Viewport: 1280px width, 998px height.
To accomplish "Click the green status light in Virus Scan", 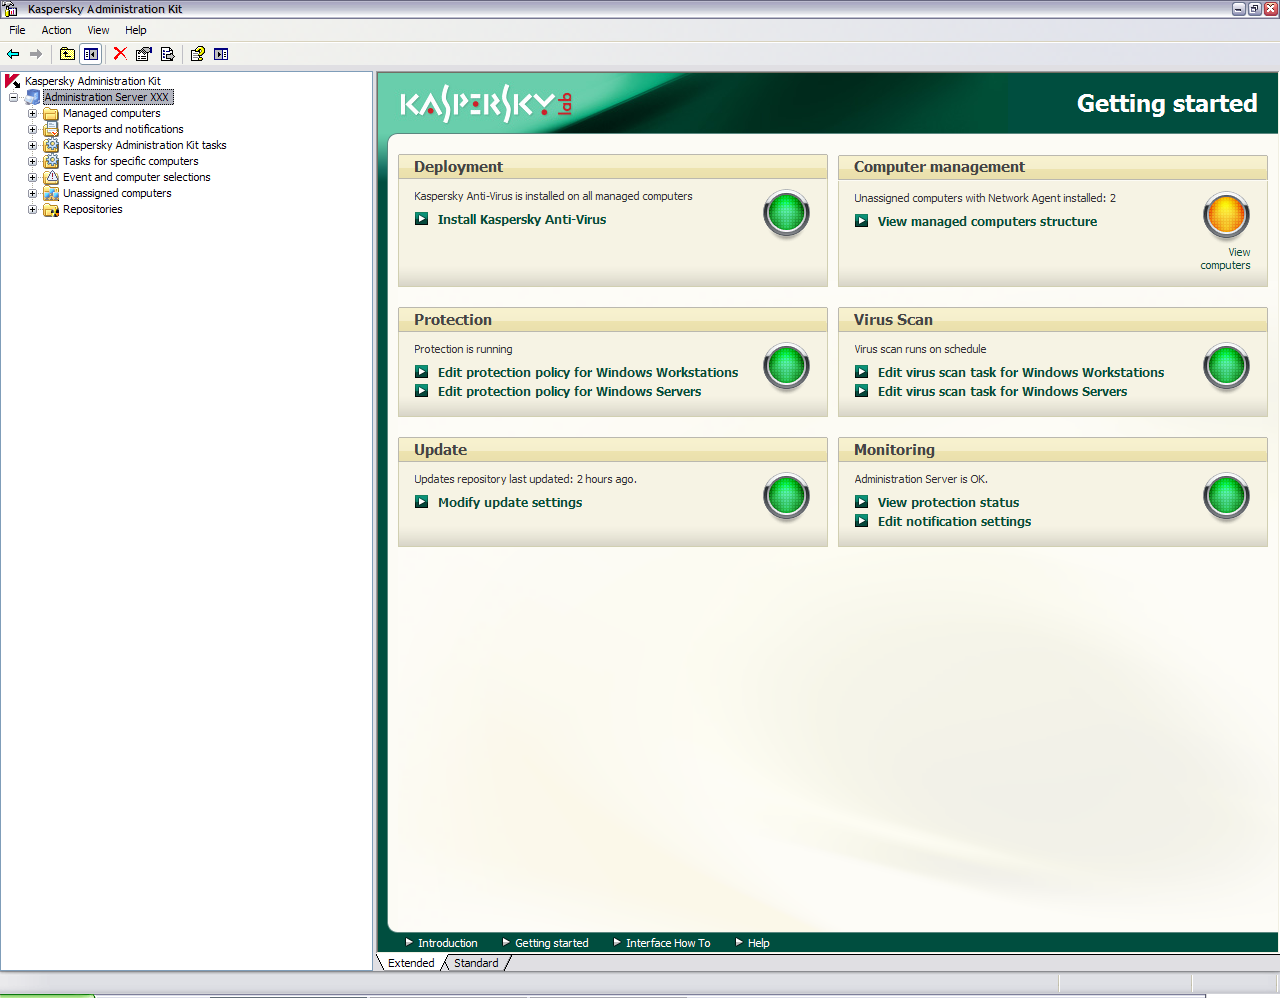I will [x=1227, y=366].
